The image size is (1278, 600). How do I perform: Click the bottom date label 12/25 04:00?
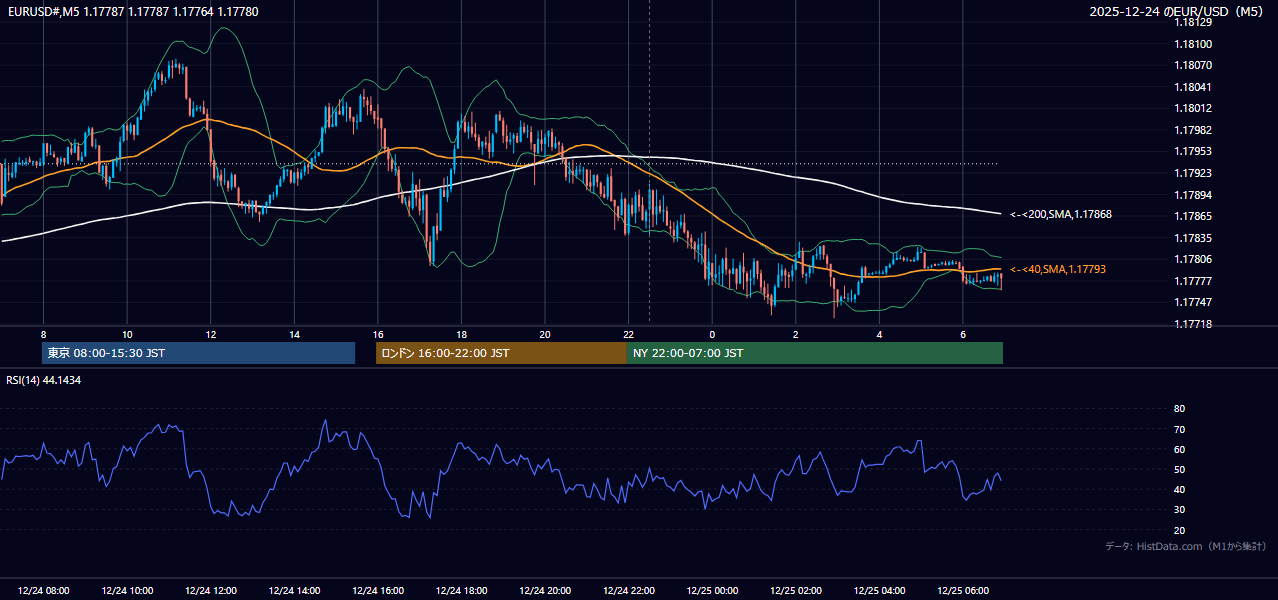879,591
